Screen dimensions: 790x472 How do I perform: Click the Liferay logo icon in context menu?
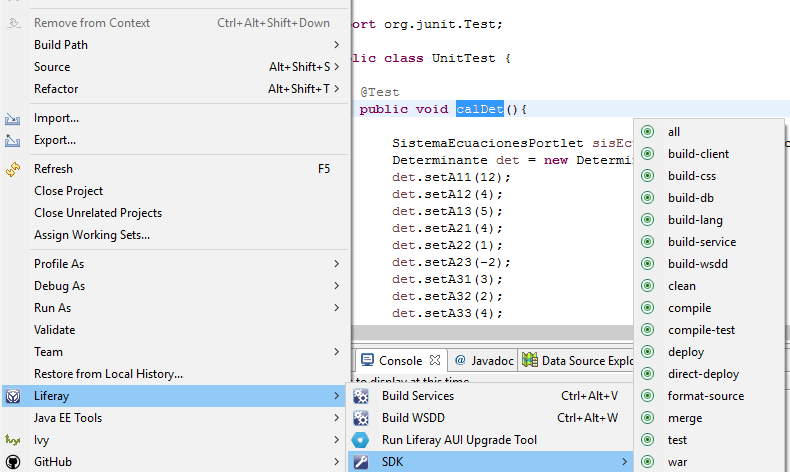click(x=13, y=396)
